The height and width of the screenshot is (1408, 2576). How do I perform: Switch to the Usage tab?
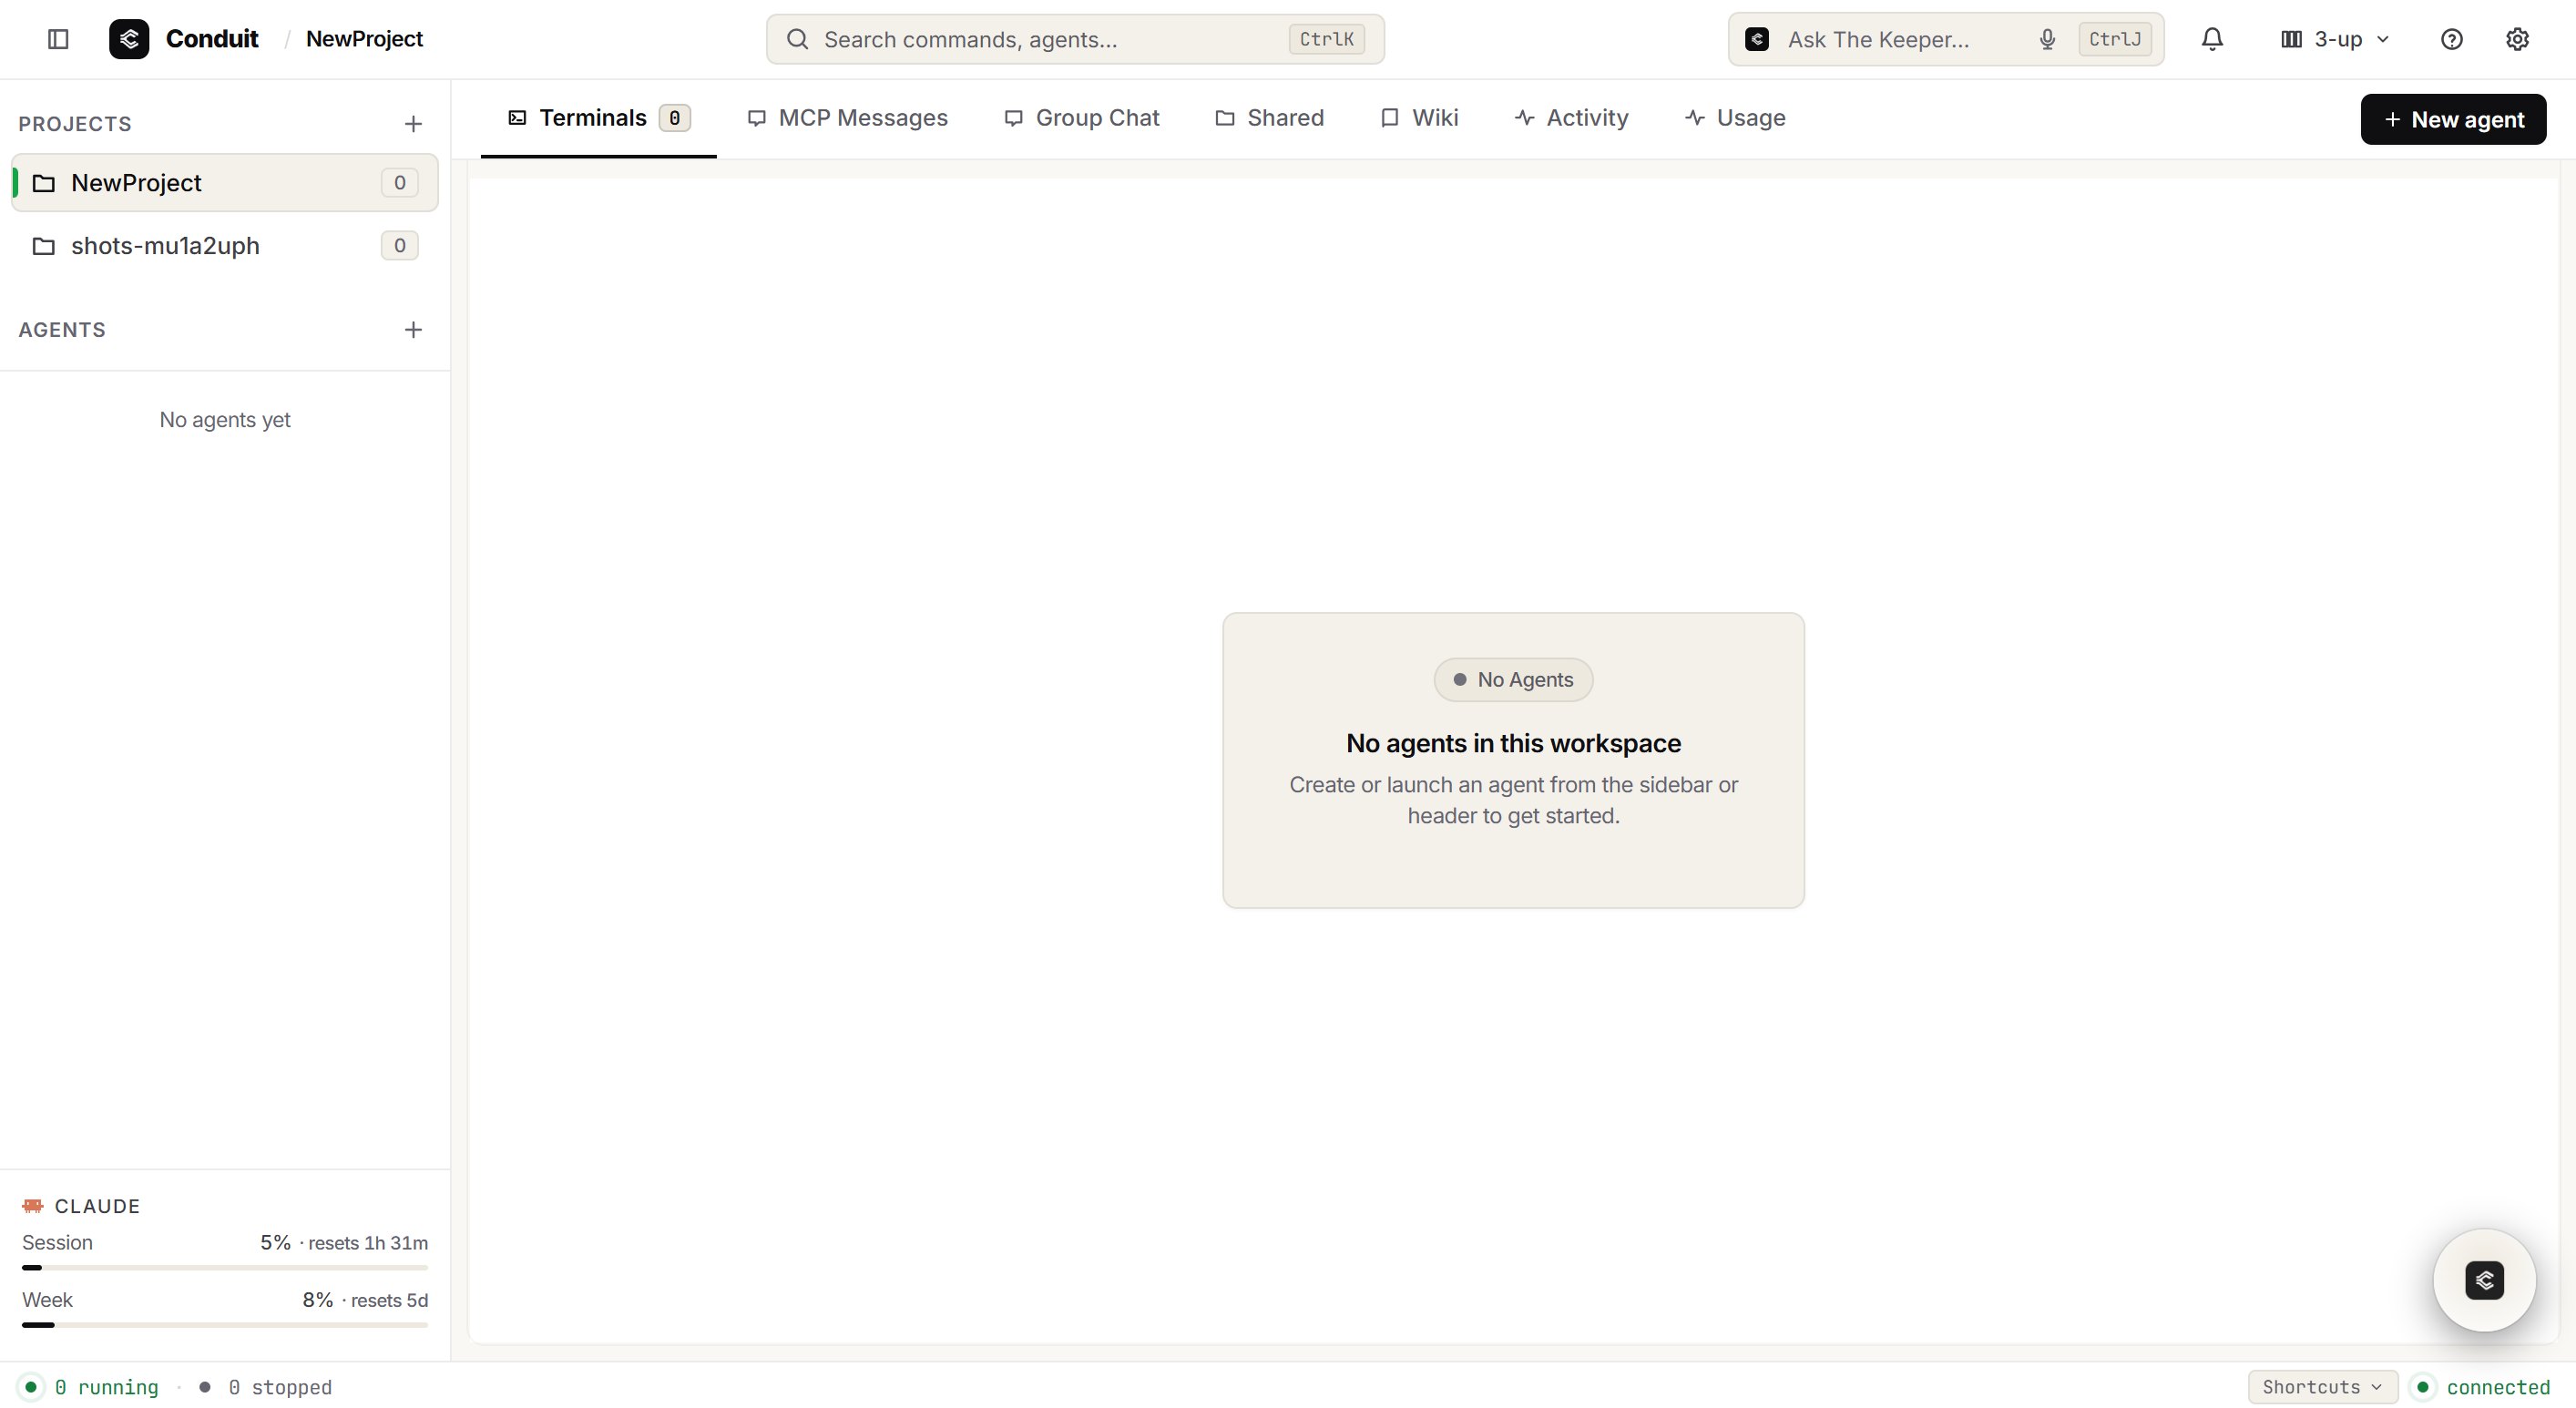(1735, 118)
